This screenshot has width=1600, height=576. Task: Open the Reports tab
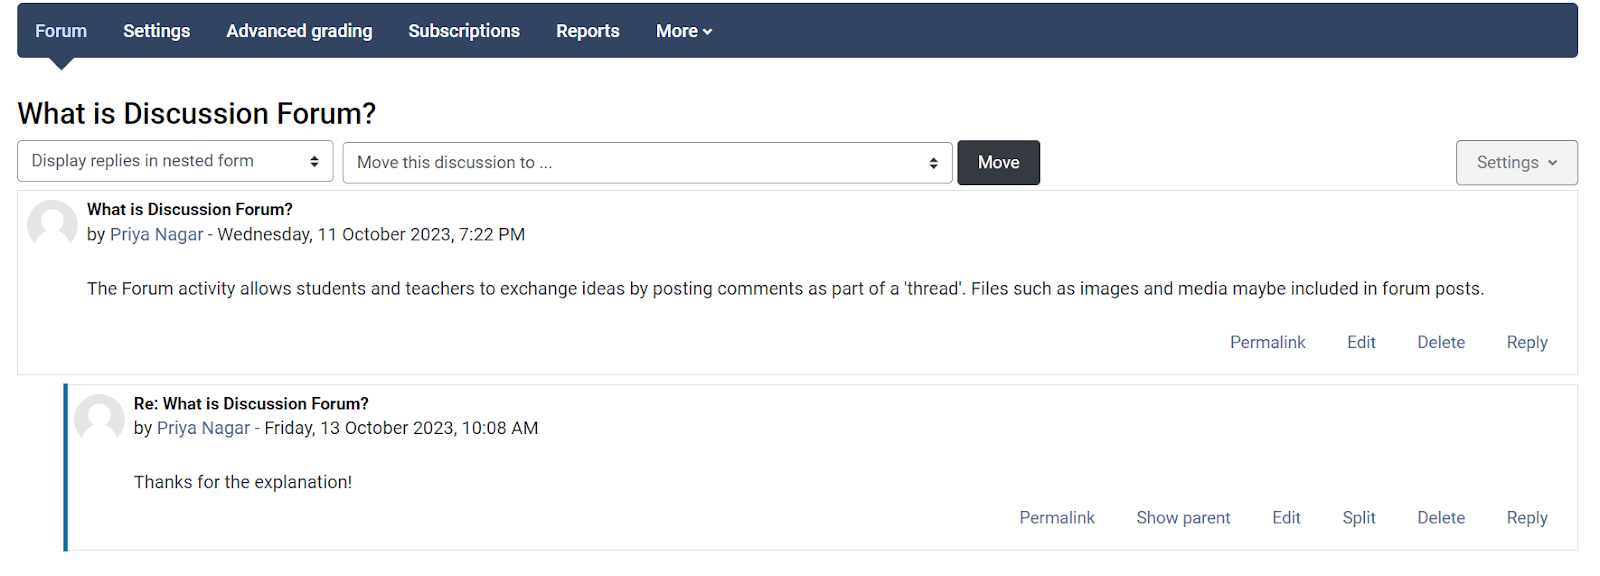588,31
